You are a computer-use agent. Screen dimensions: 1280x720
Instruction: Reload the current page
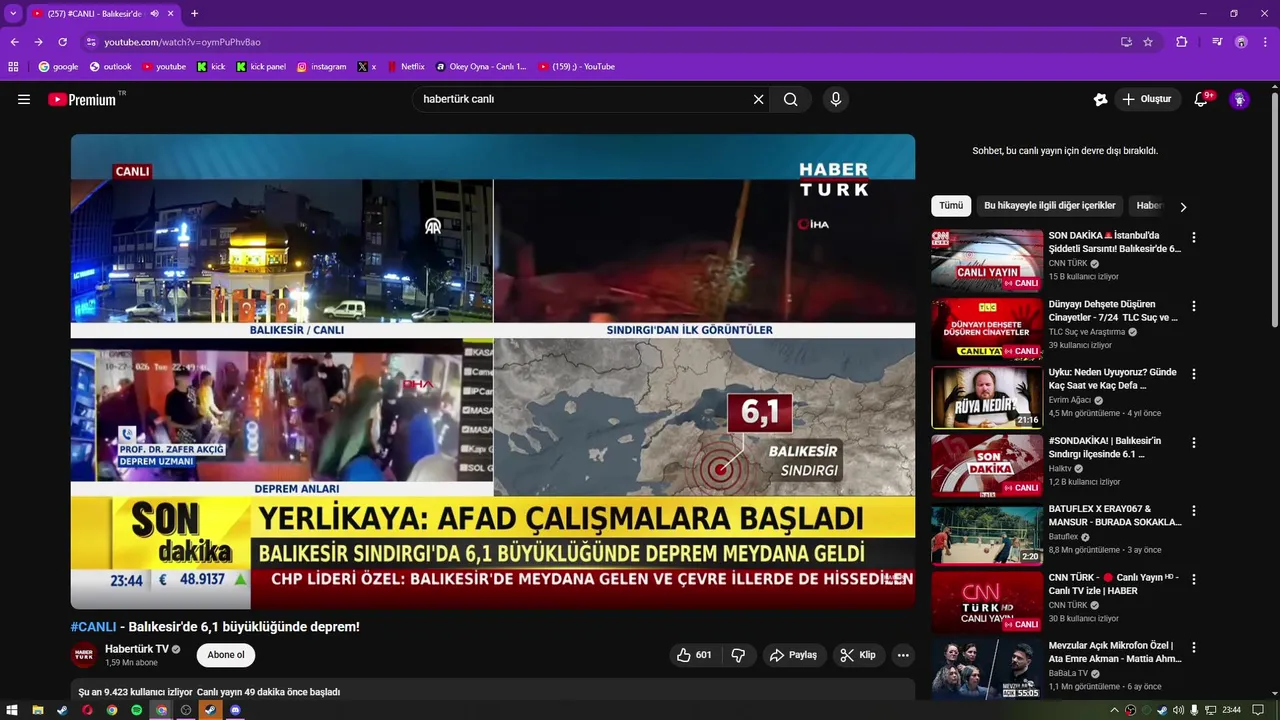(x=62, y=42)
